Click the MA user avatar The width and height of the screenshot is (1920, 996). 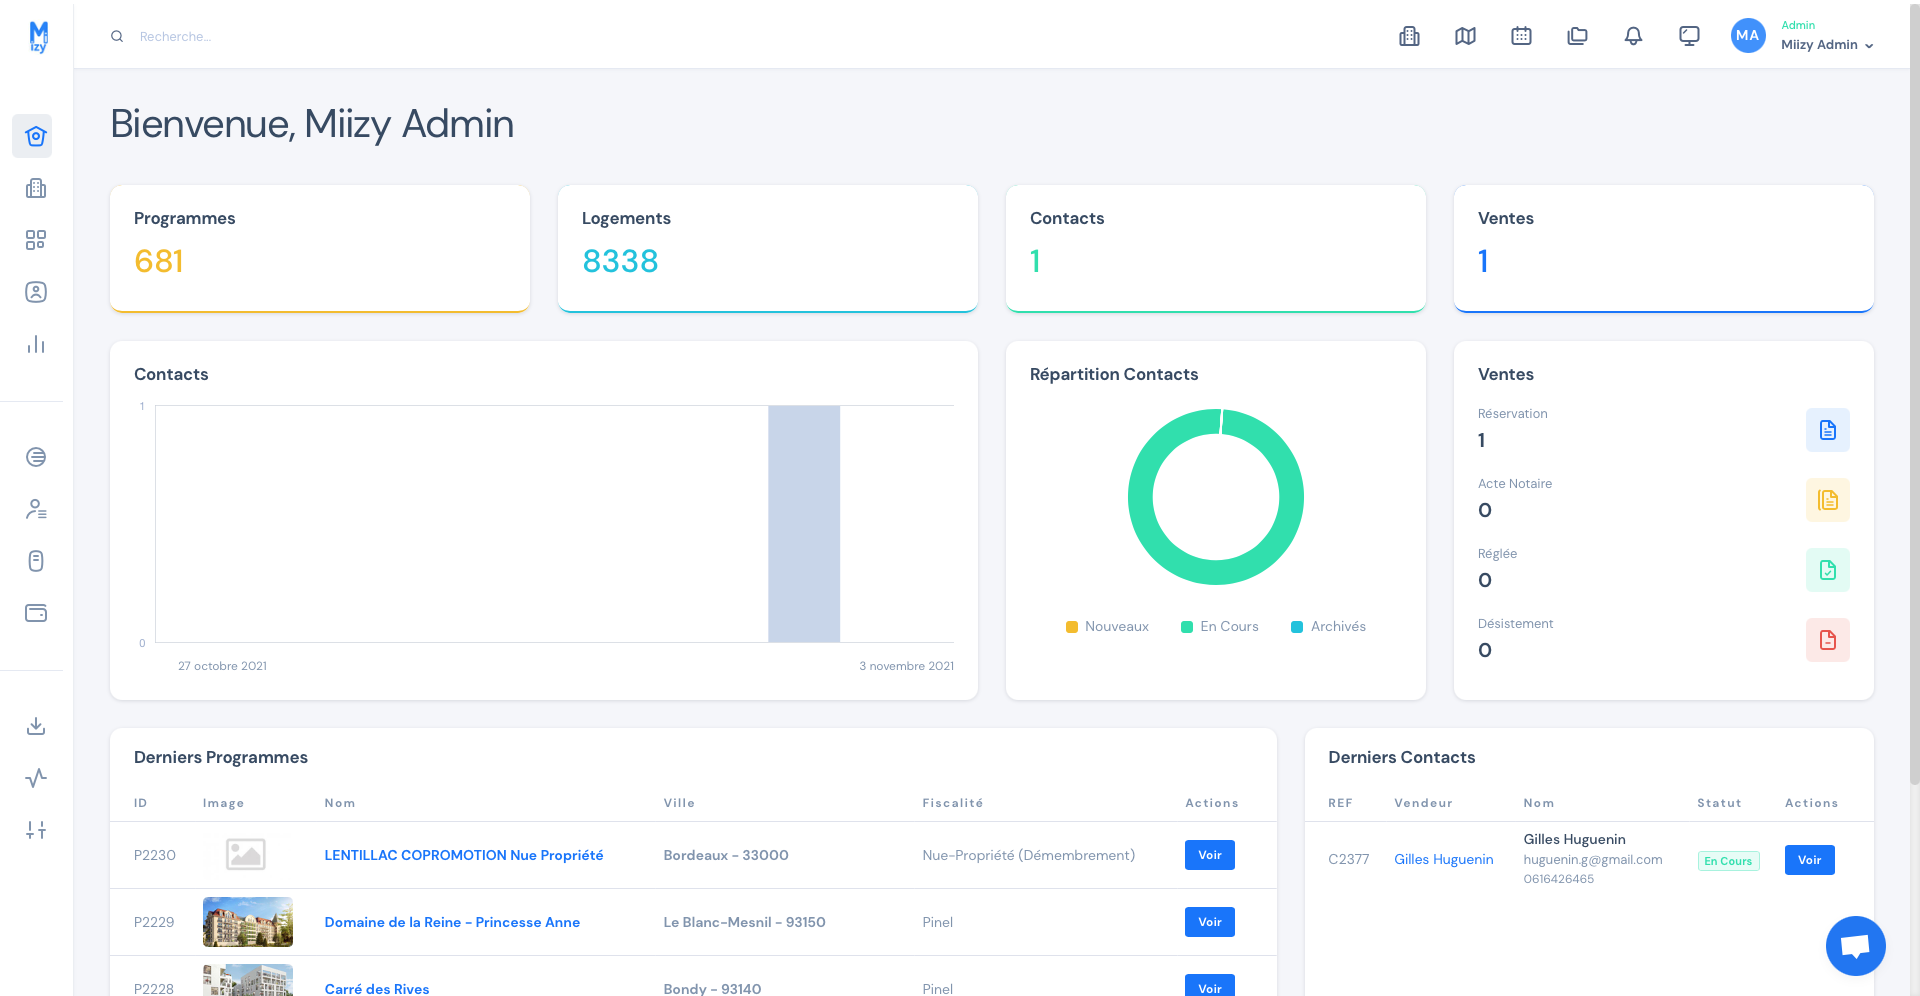click(x=1748, y=35)
